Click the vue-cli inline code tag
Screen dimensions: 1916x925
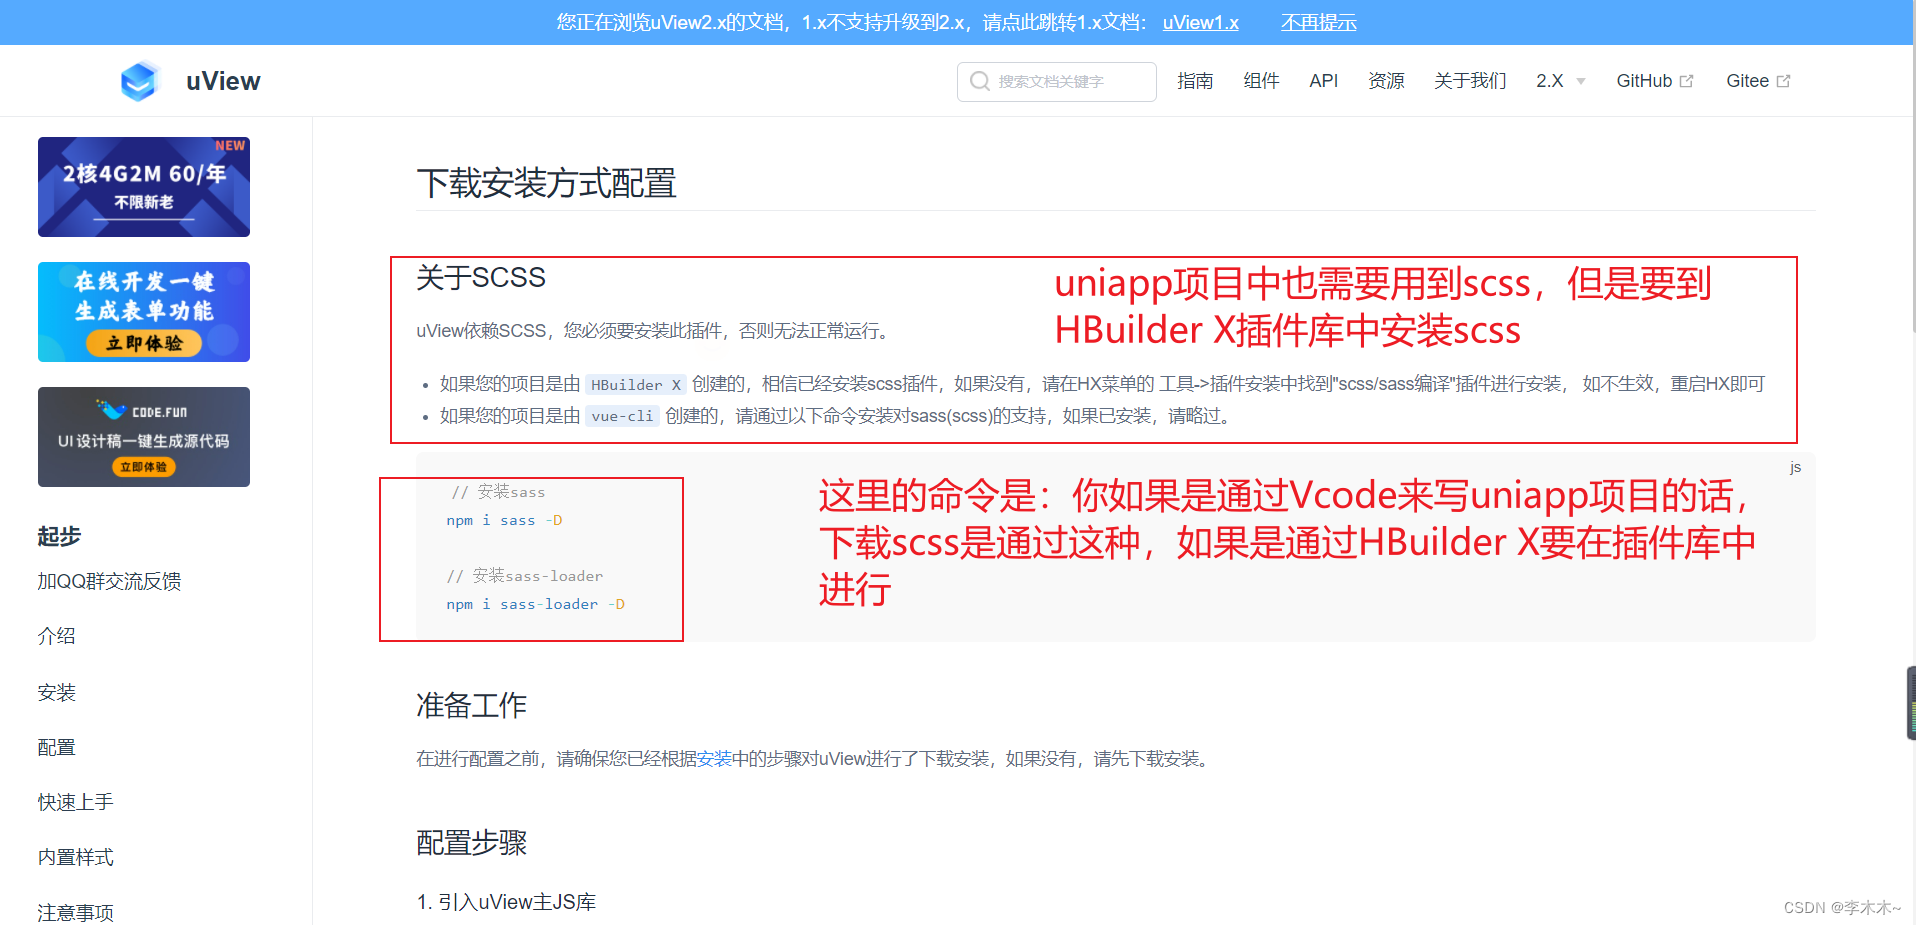coord(622,416)
